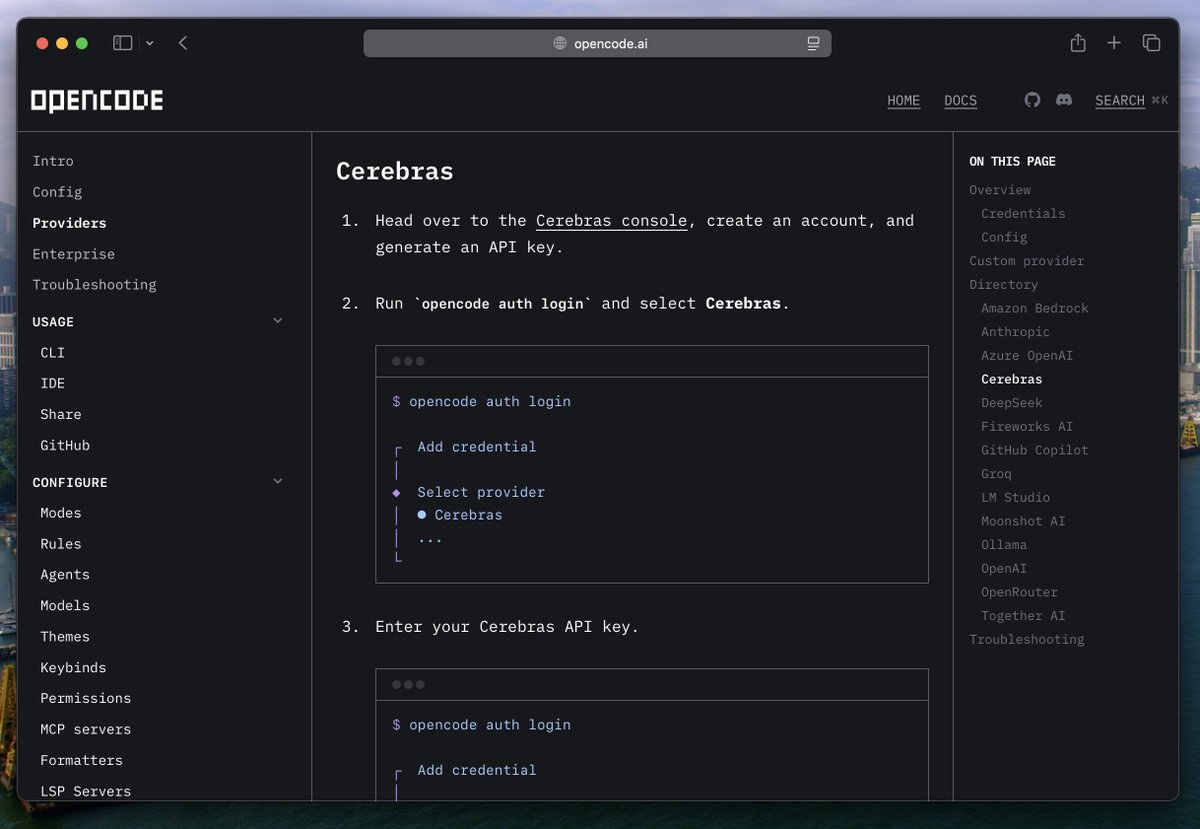Screen dimensions: 1200x829
Task: Open SEARCH in the header
Action: [1120, 100]
